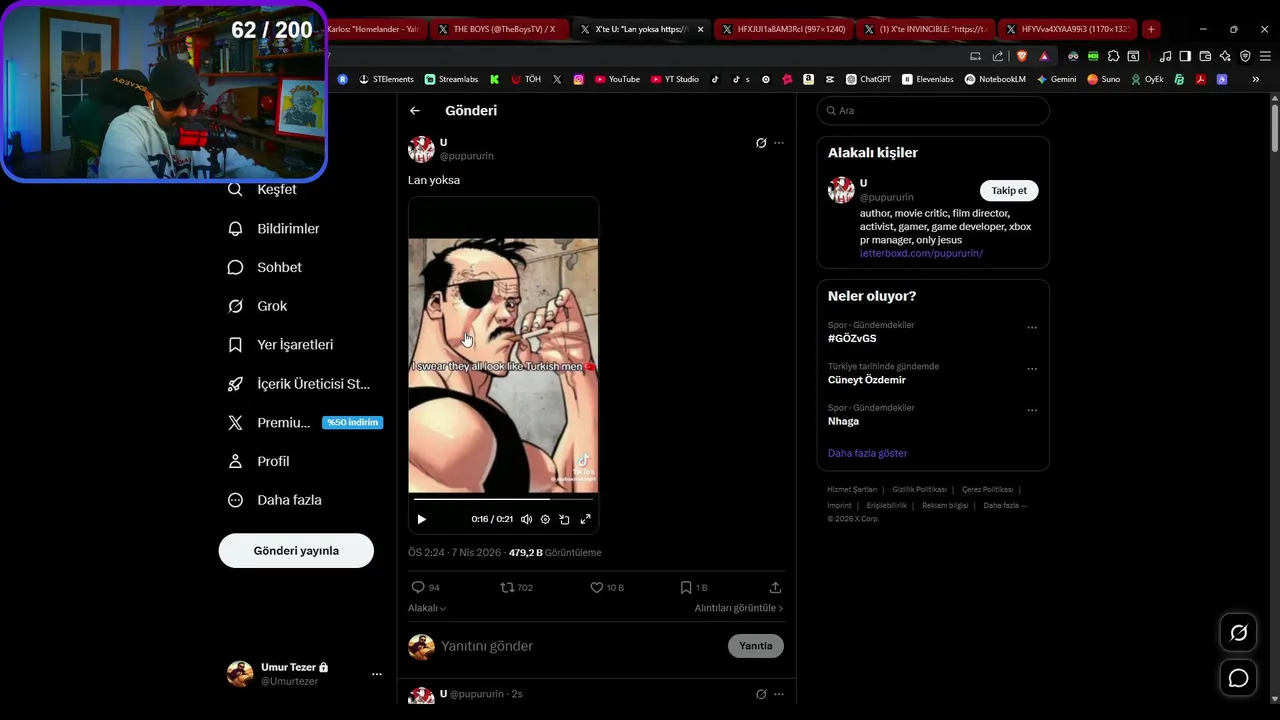Open Yer İşaretleri in the sidebar
The height and width of the screenshot is (720, 1280).
click(281, 344)
